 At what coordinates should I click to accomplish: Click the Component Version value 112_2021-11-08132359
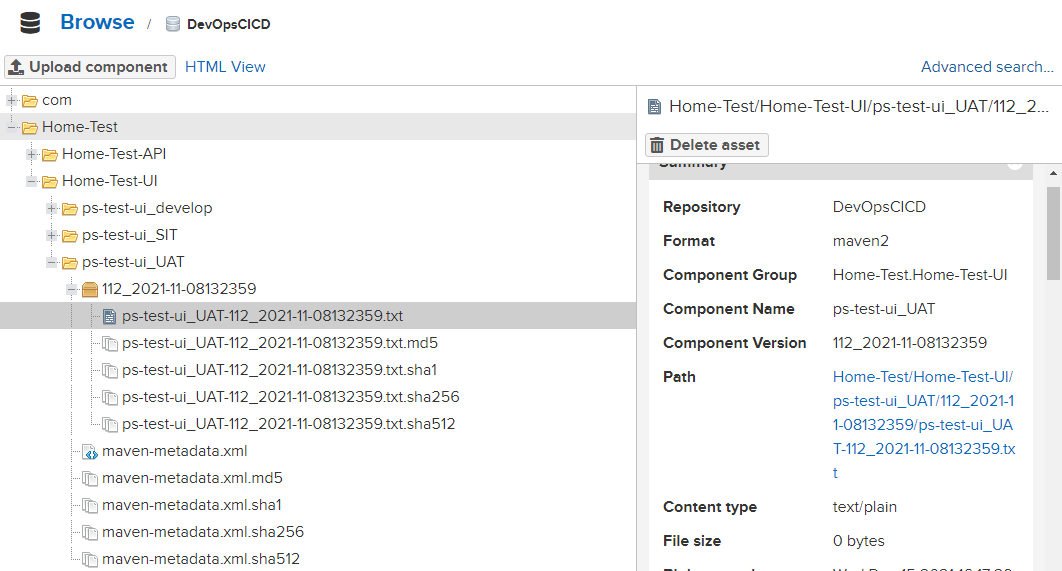click(910, 343)
